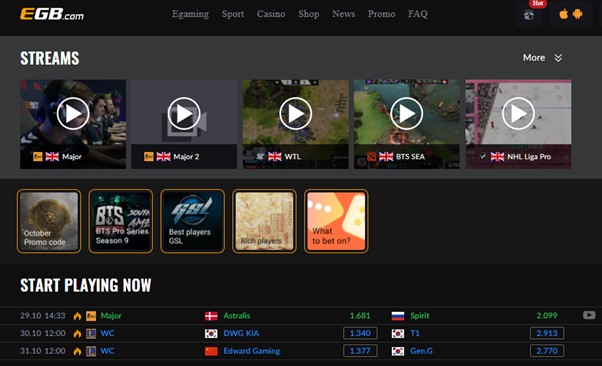
Task: Click the Hot gift box icon
Action: [529, 15]
